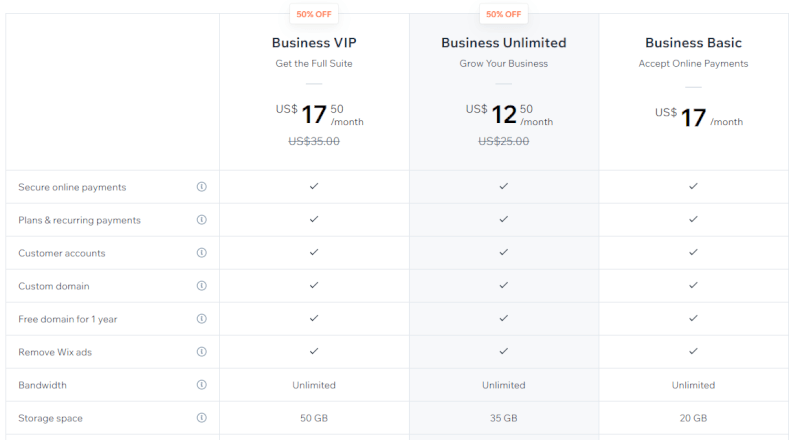Click the struck-through US$35.00 price
Screen dimensions: 800x440
[x=314, y=141]
